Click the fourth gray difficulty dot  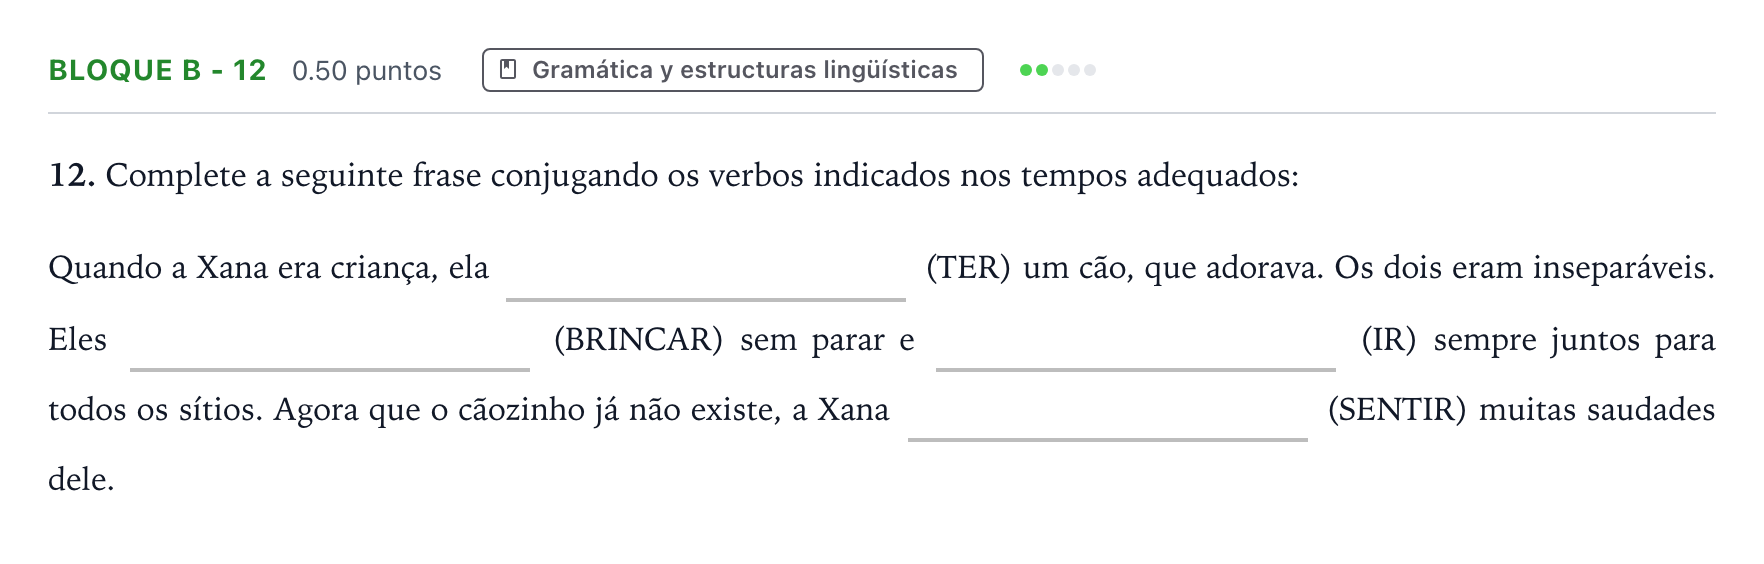point(1074,70)
